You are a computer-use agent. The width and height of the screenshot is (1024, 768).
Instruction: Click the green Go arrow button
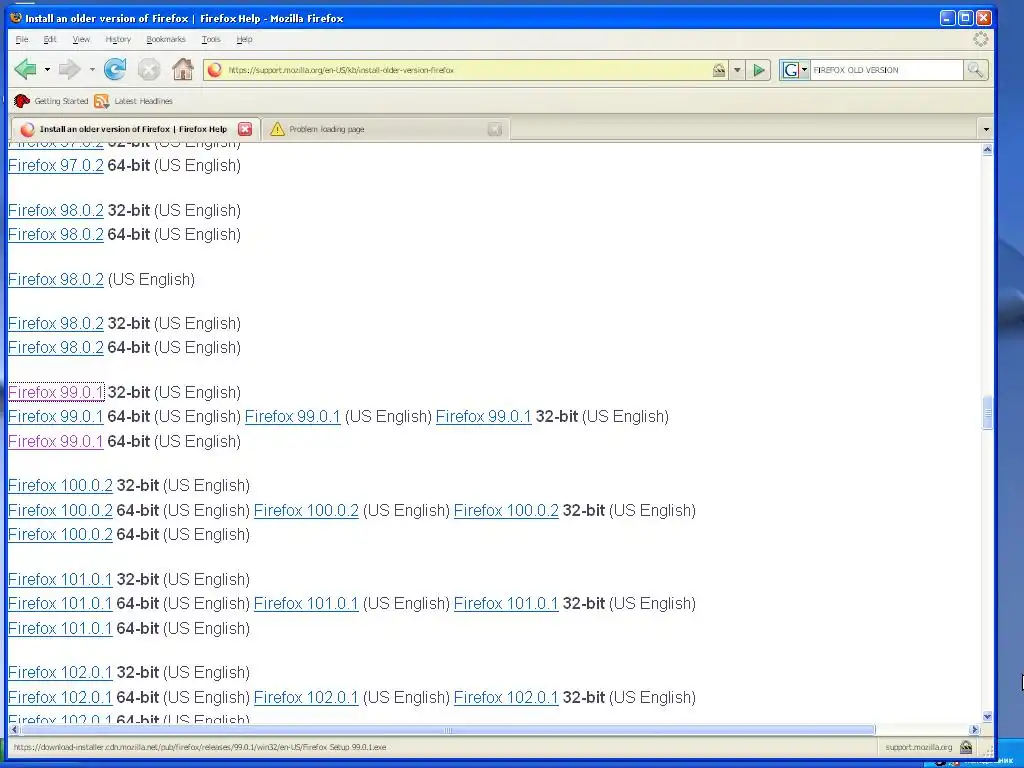click(758, 70)
